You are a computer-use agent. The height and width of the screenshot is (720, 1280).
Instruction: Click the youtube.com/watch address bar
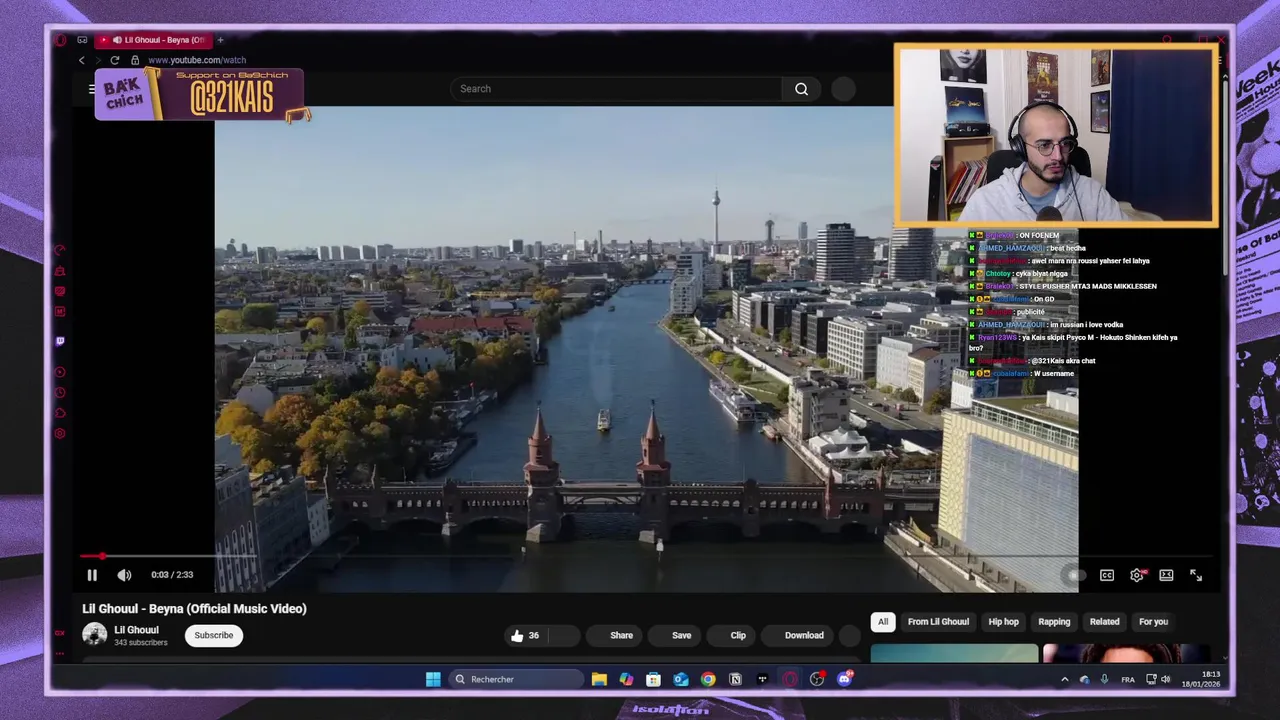(x=197, y=60)
